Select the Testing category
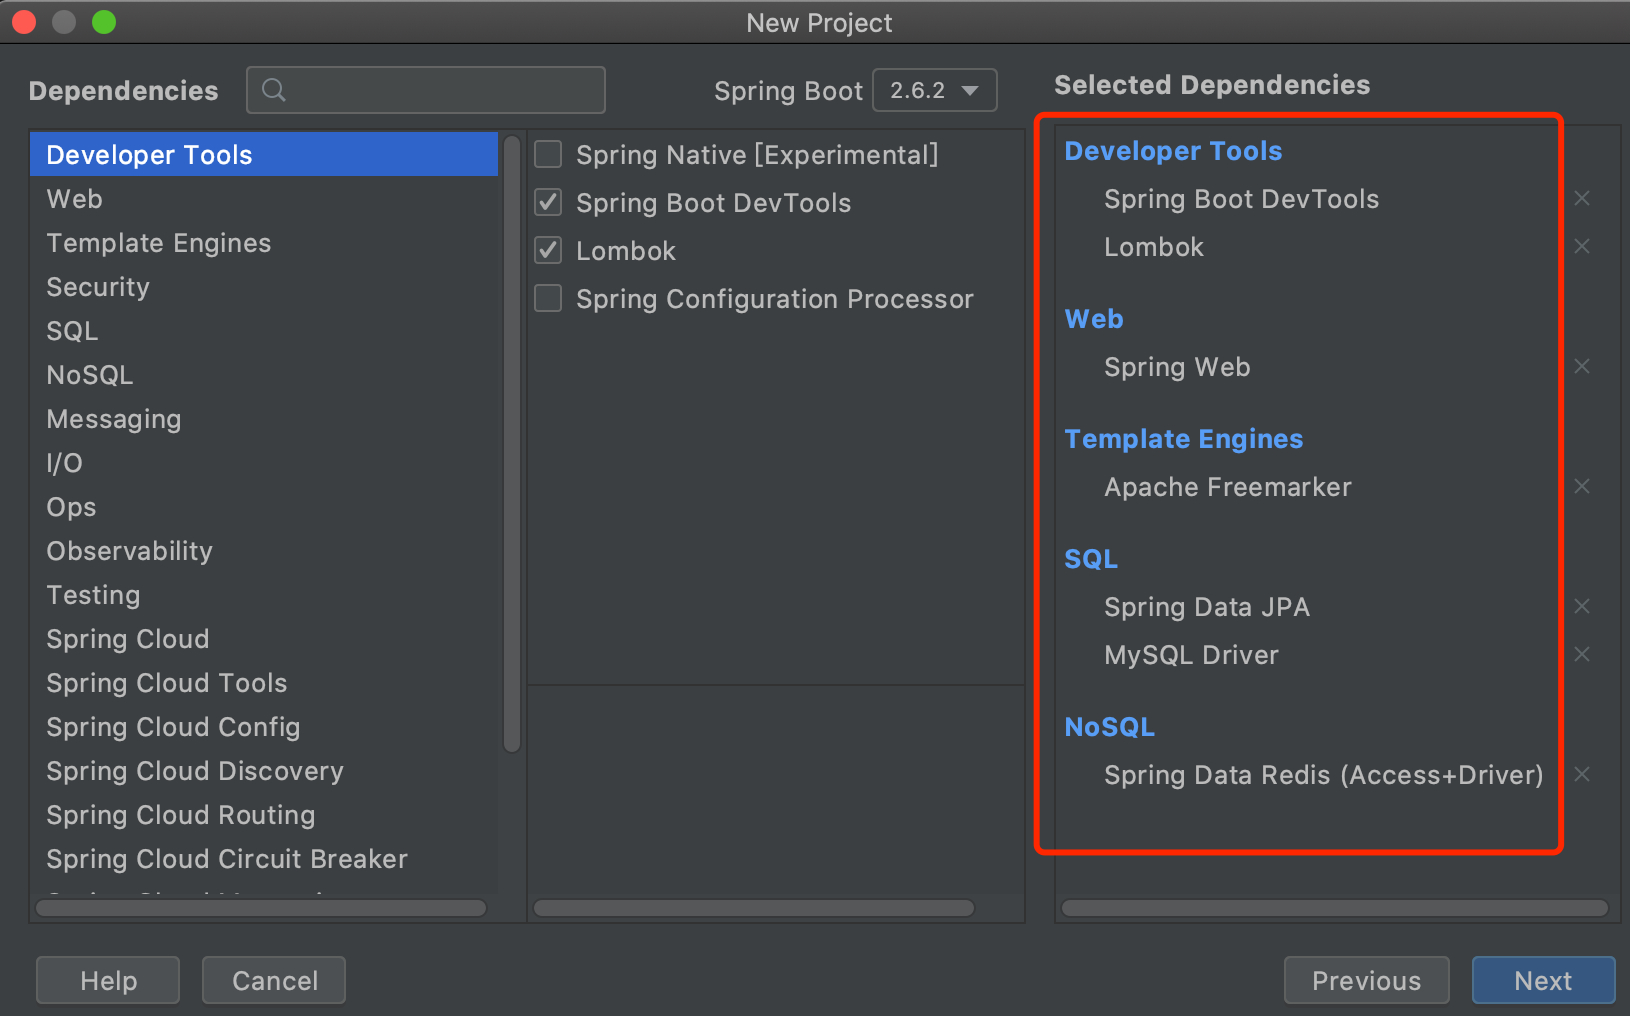The height and width of the screenshot is (1016, 1630). 264,594
